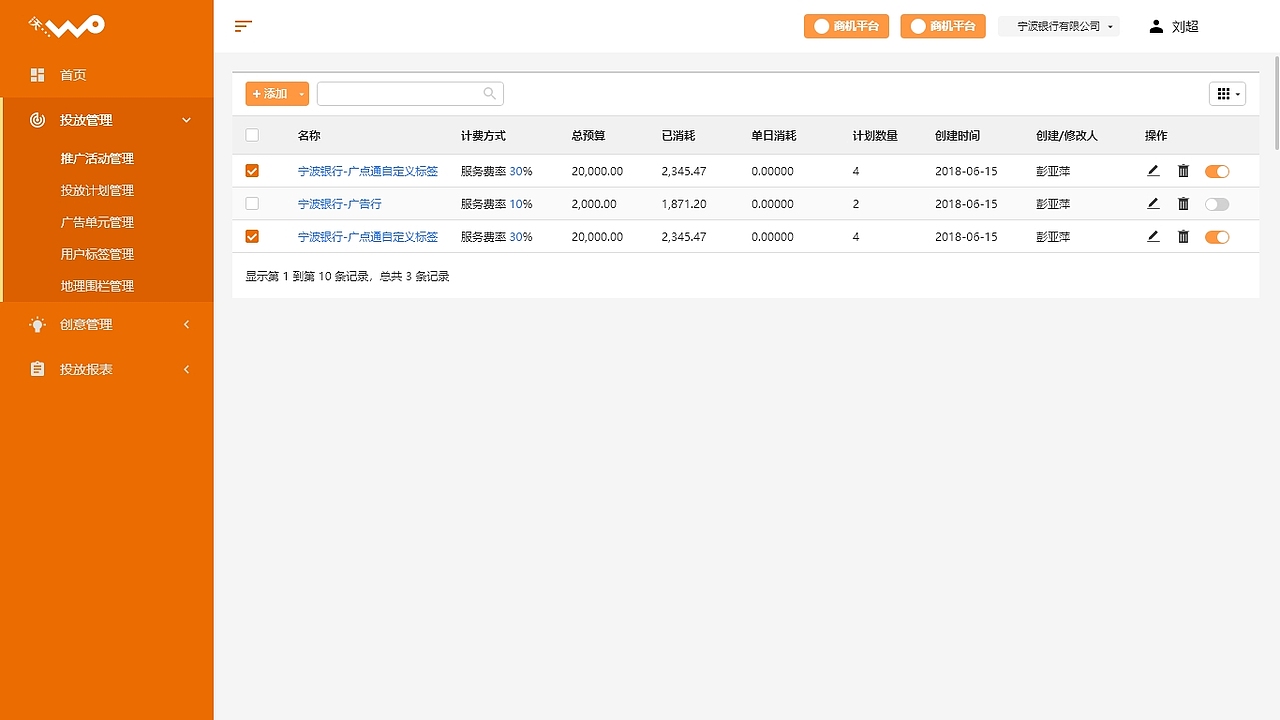Viewport: 1280px width, 720px height.
Task: Open 地理围栏管理 from the sidebar
Action: click(95, 285)
